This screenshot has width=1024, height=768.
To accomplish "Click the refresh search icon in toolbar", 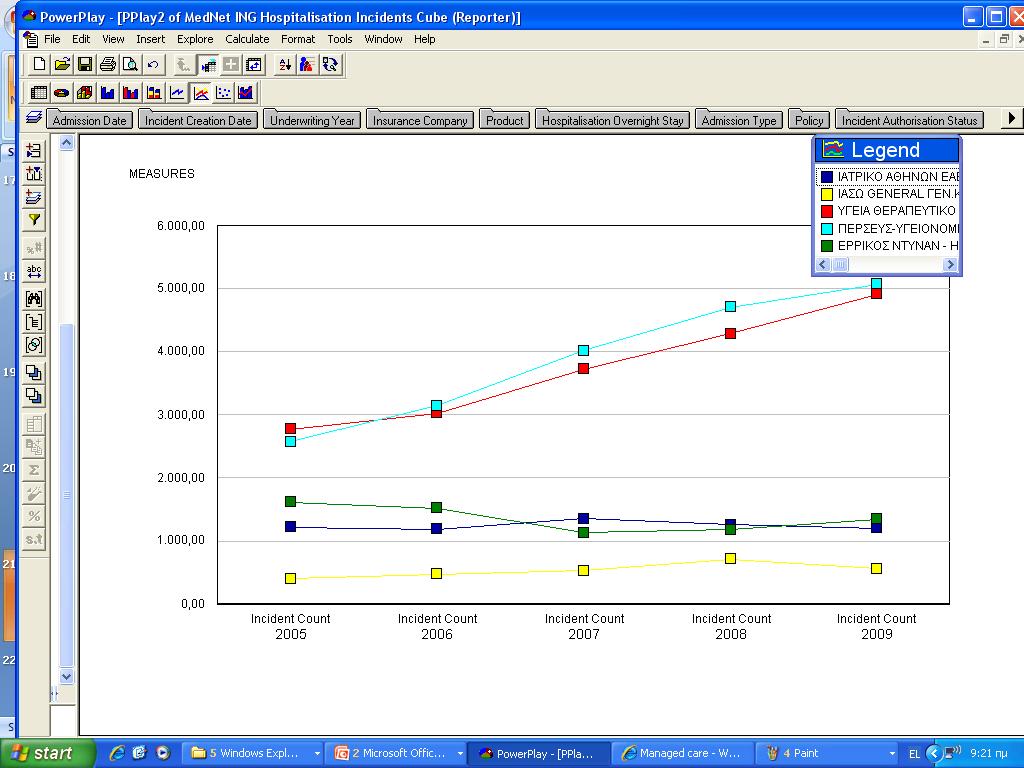I will pos(330,64).
